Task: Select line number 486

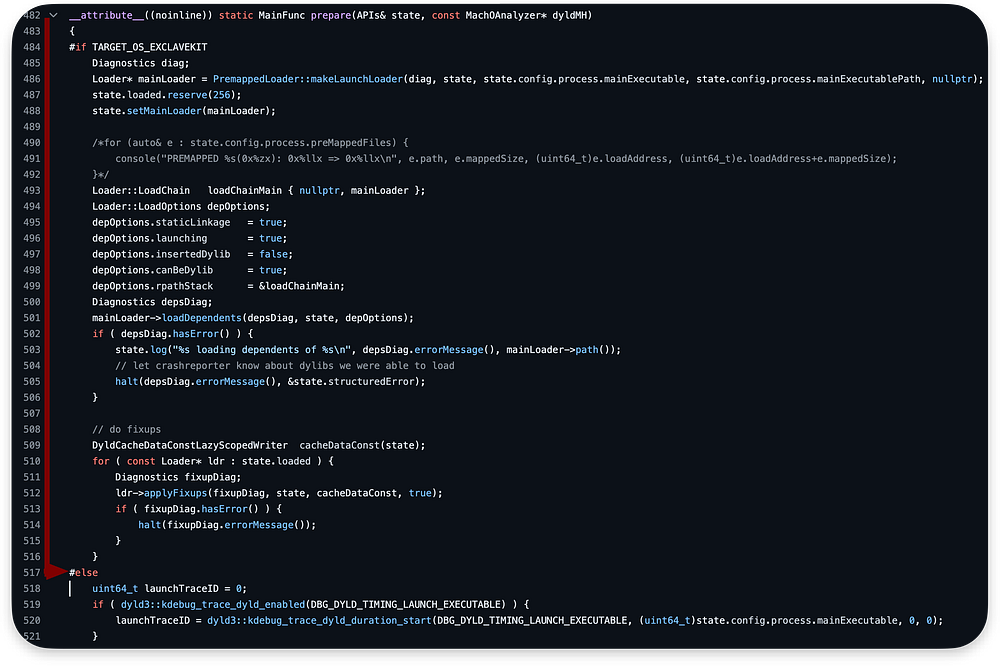Action: pyautogui.click(x=32, y=79)
